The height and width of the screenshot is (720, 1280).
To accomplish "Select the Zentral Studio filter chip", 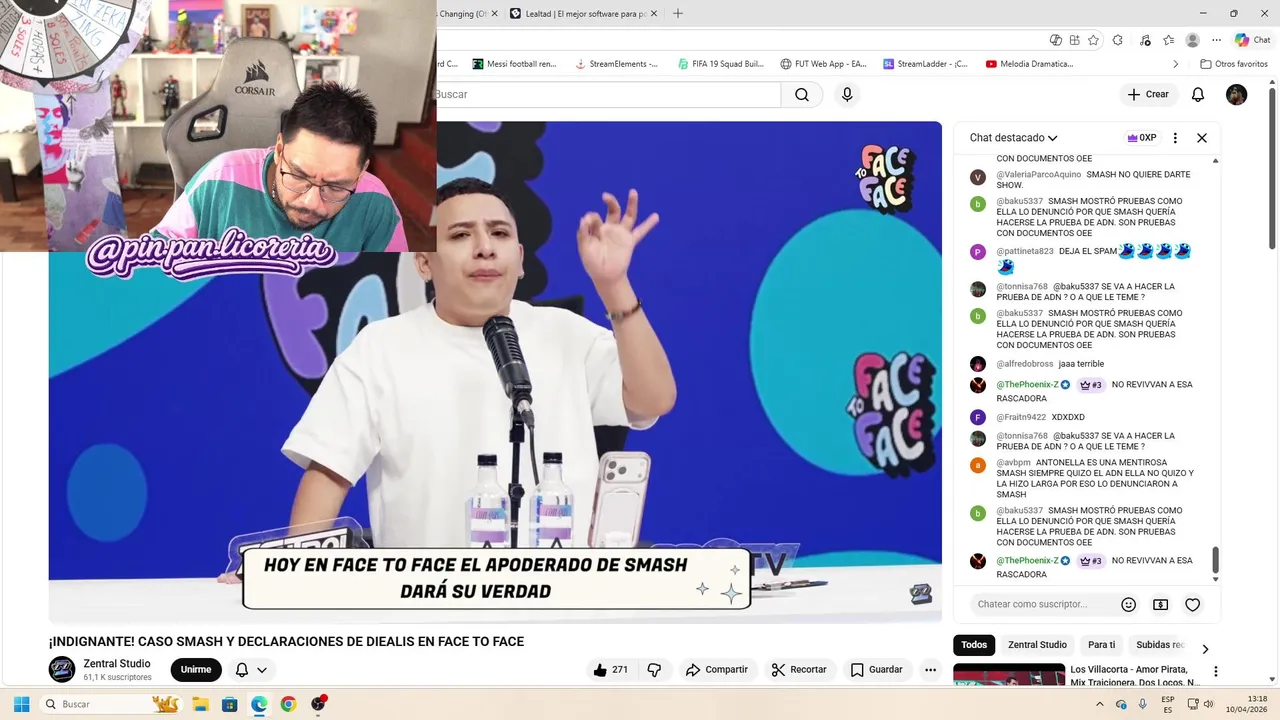I will tap(1037, 645).
